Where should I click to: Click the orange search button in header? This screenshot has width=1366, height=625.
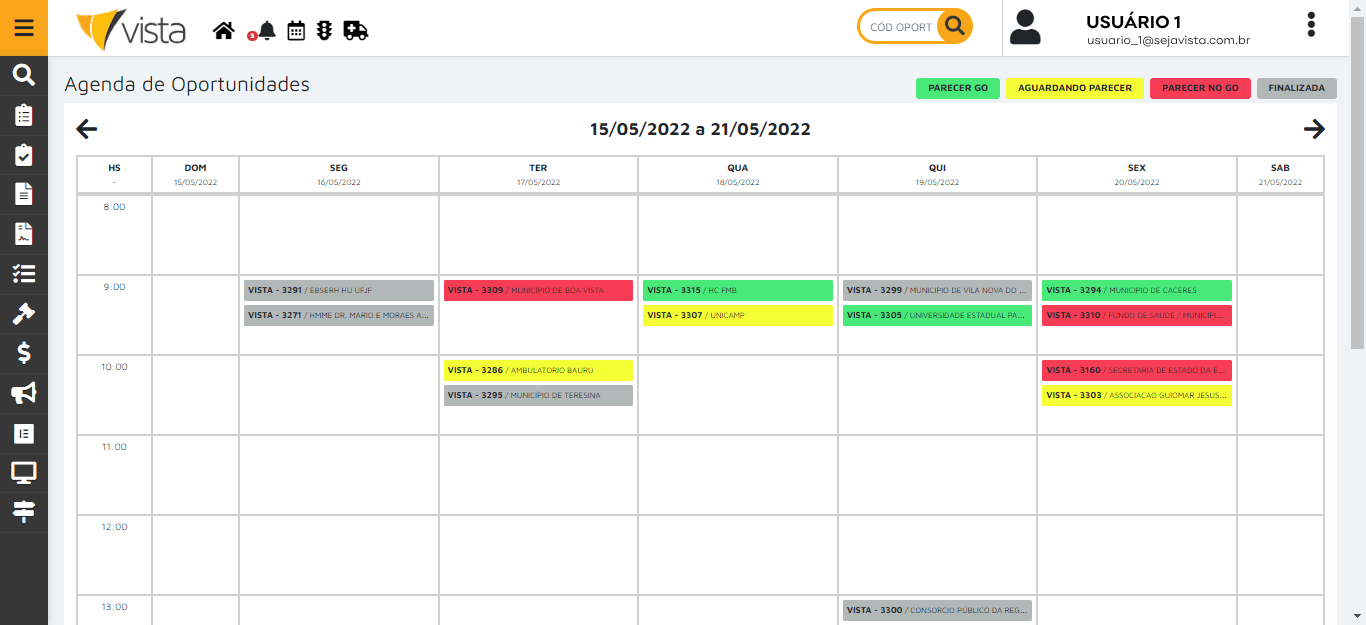[955, 26]
